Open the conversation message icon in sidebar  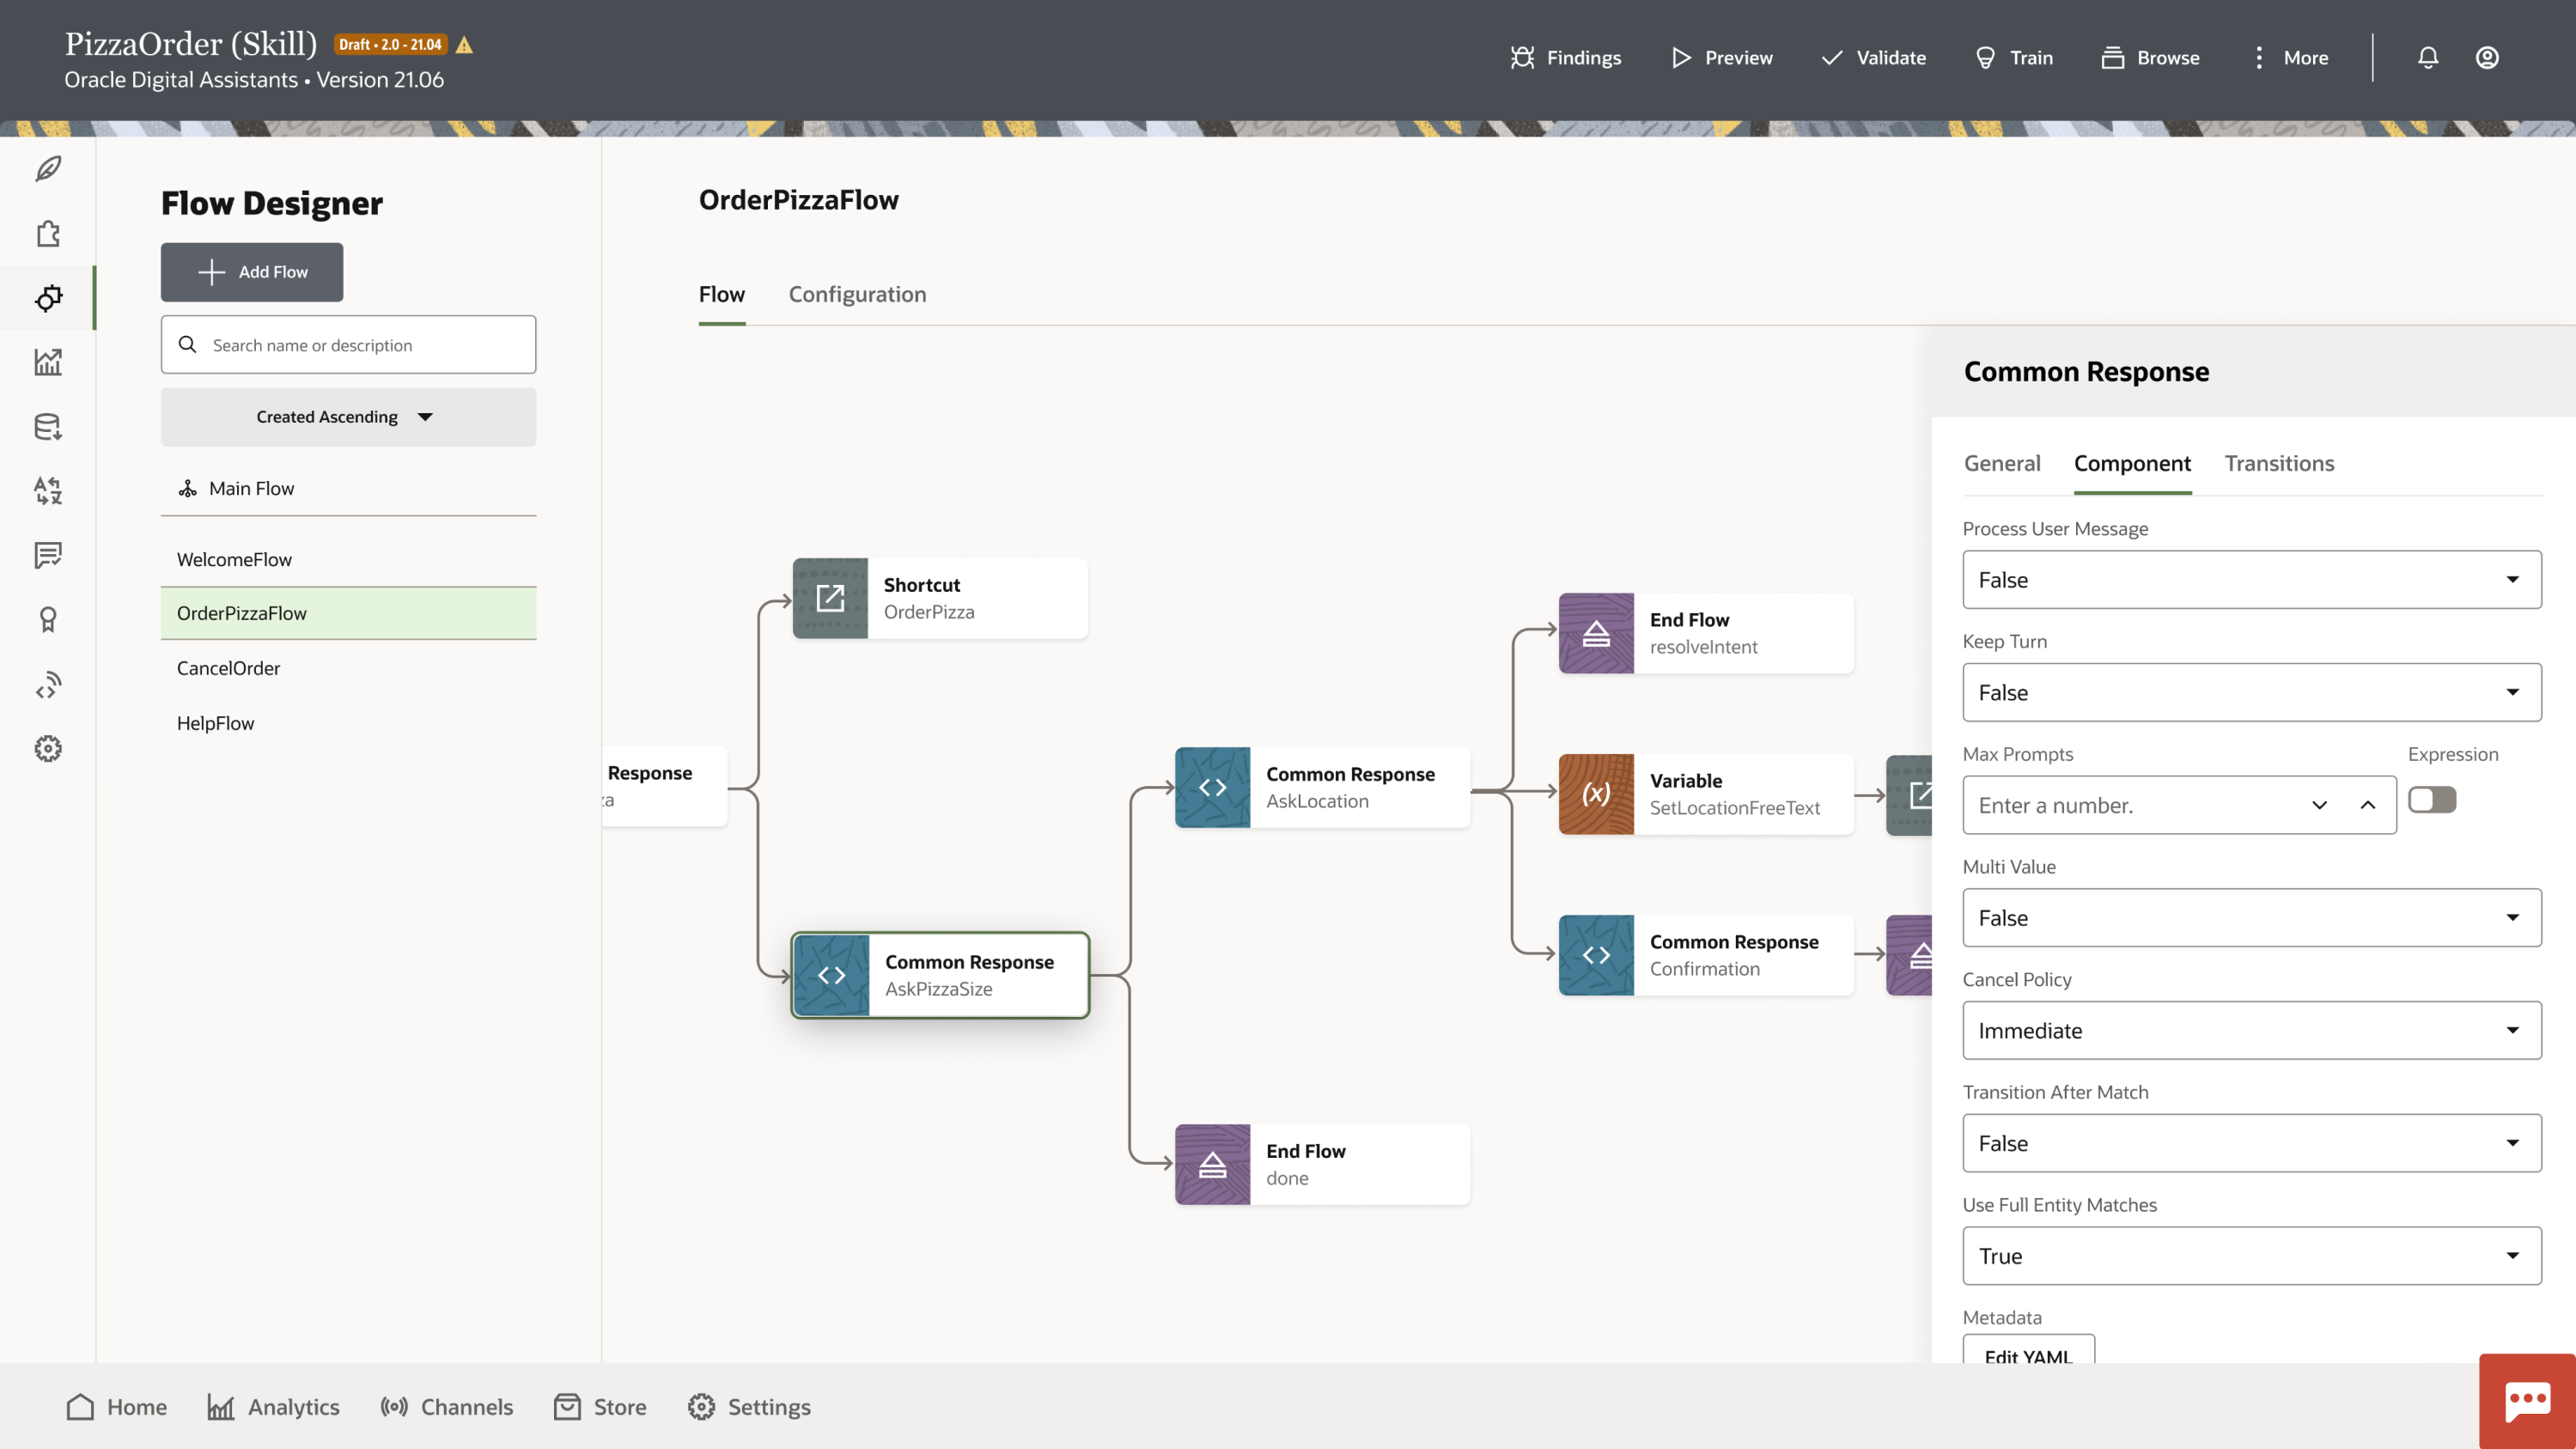pos(48,555)
